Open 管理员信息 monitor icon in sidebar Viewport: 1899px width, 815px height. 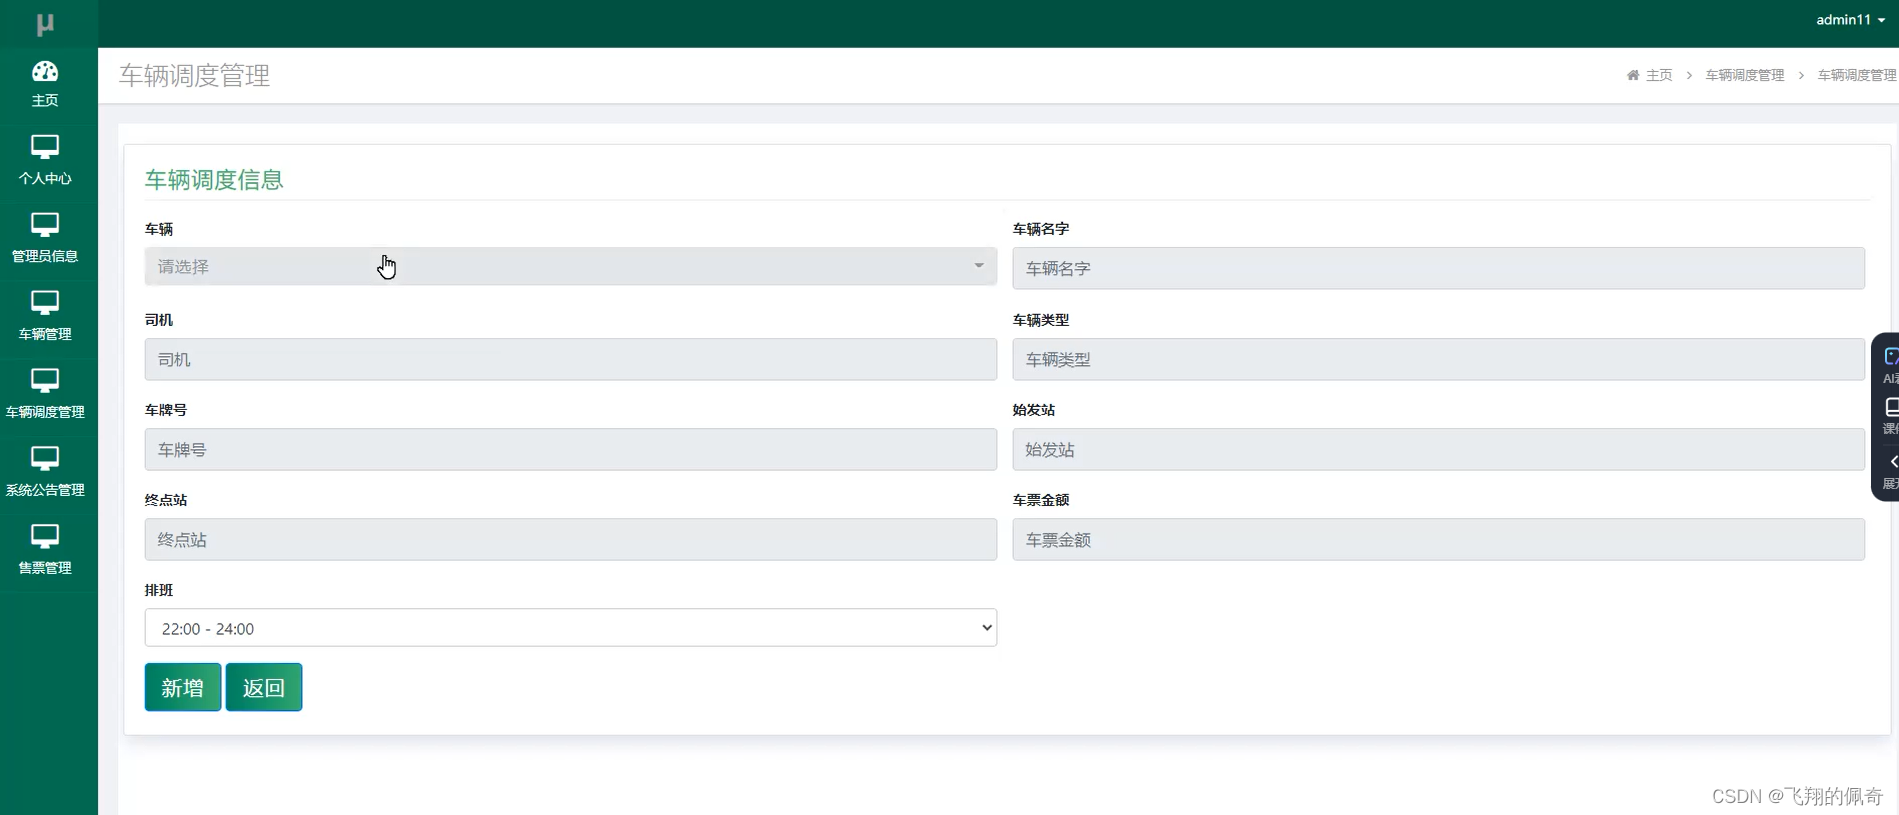pyautogui.click(x=45, y=225)
